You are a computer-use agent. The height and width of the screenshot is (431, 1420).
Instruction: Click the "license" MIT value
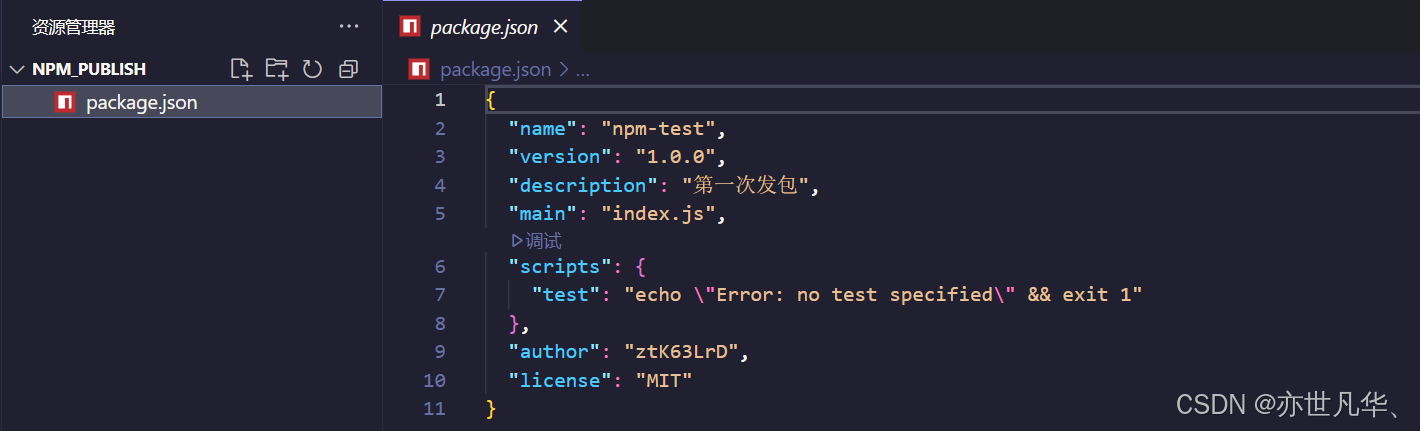(x=663, y=381)
